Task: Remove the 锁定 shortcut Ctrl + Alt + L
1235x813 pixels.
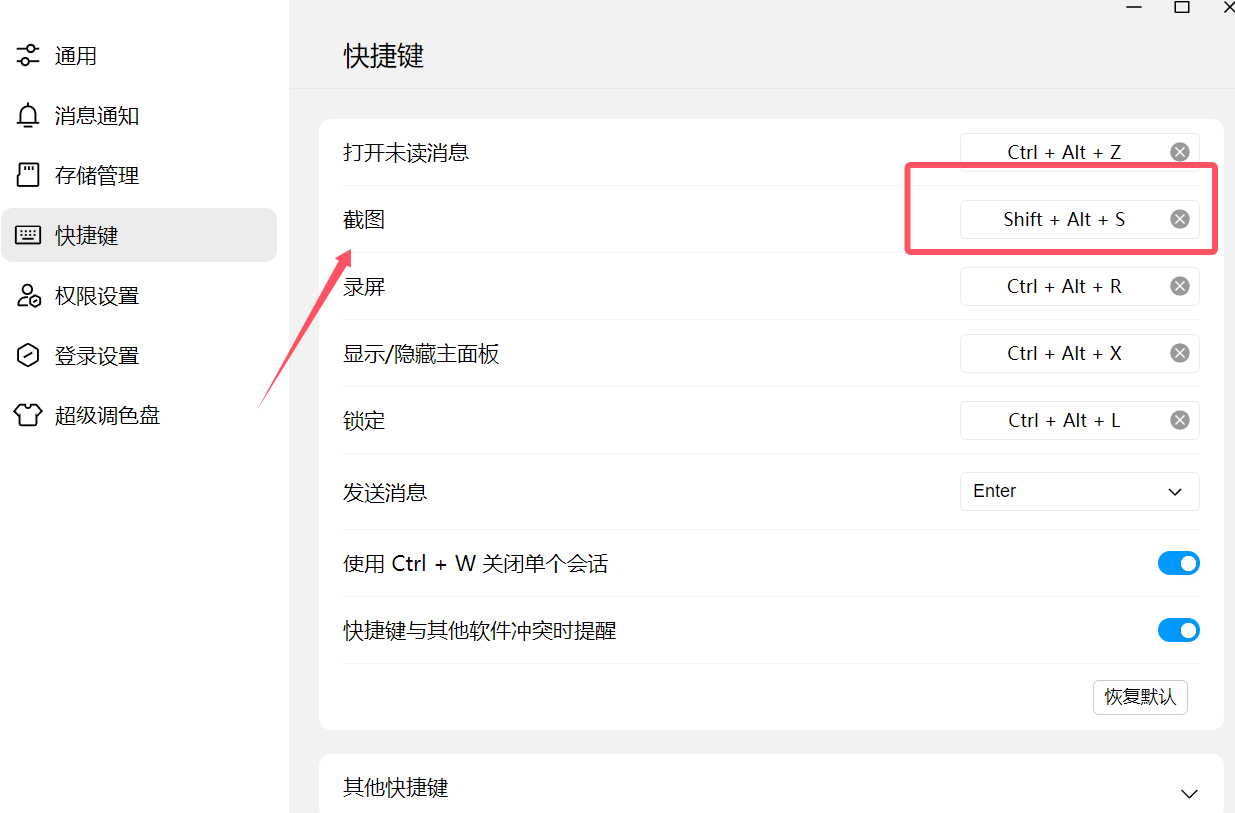Action: (1180, 420)
